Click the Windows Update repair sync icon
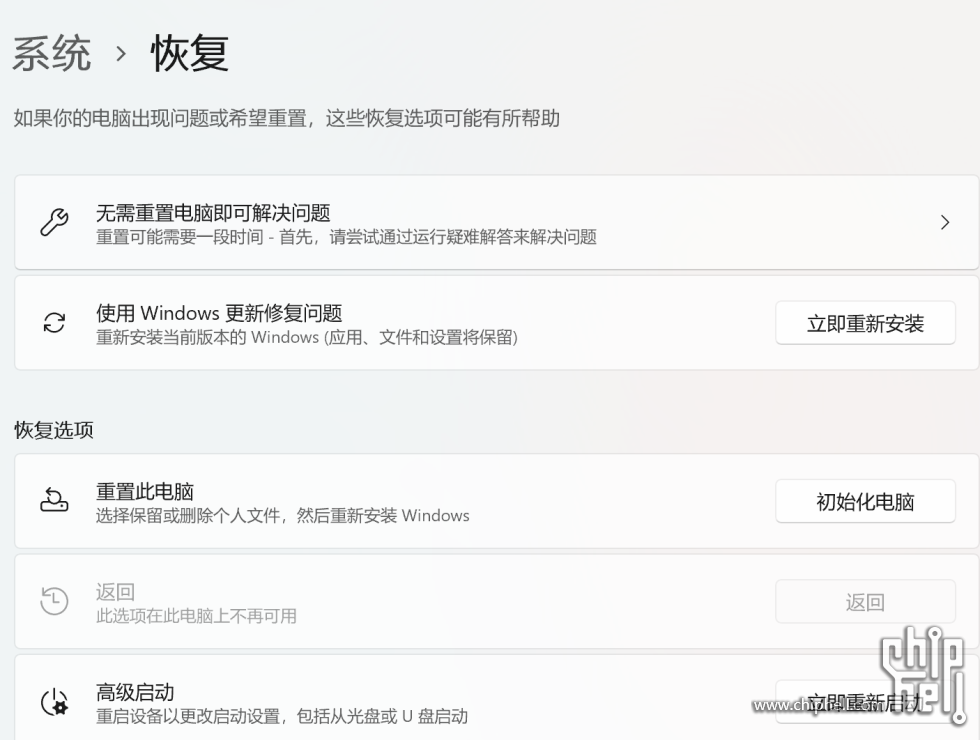Image resolution: width=980 pixels, height=740 pixels. (54, 322)
